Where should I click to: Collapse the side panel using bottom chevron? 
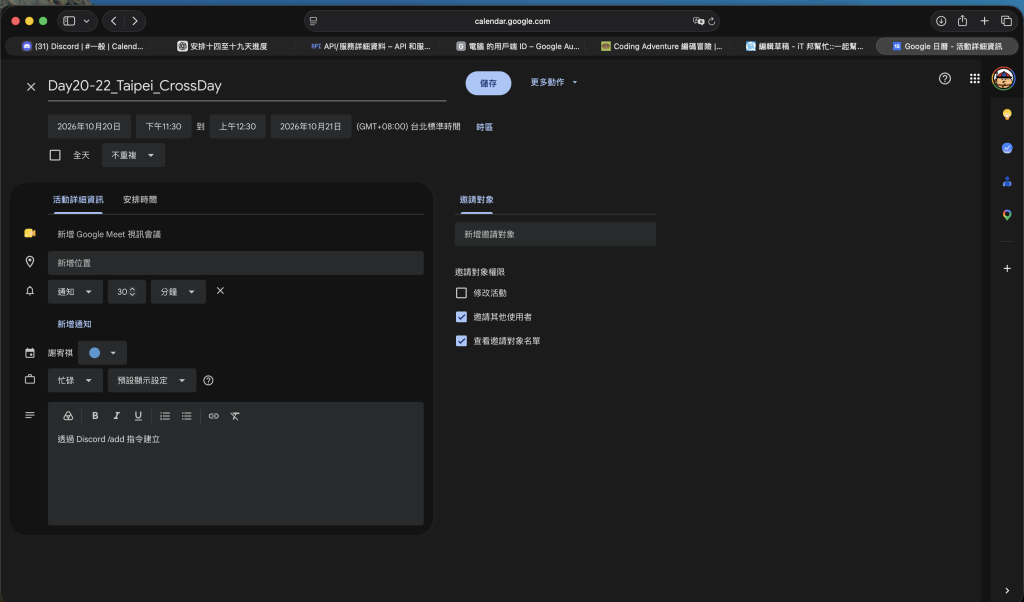coord(1006,590)
